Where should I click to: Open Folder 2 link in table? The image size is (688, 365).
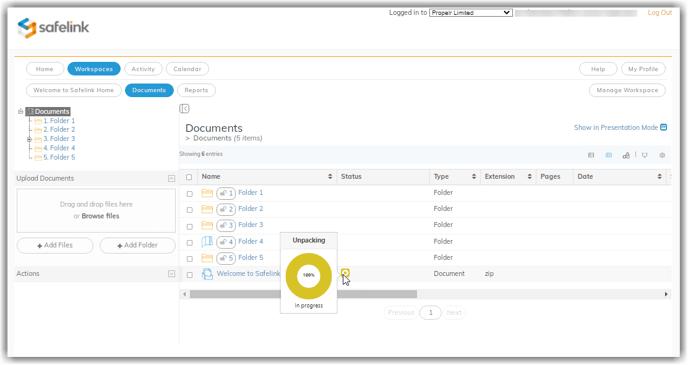[251, 208]
